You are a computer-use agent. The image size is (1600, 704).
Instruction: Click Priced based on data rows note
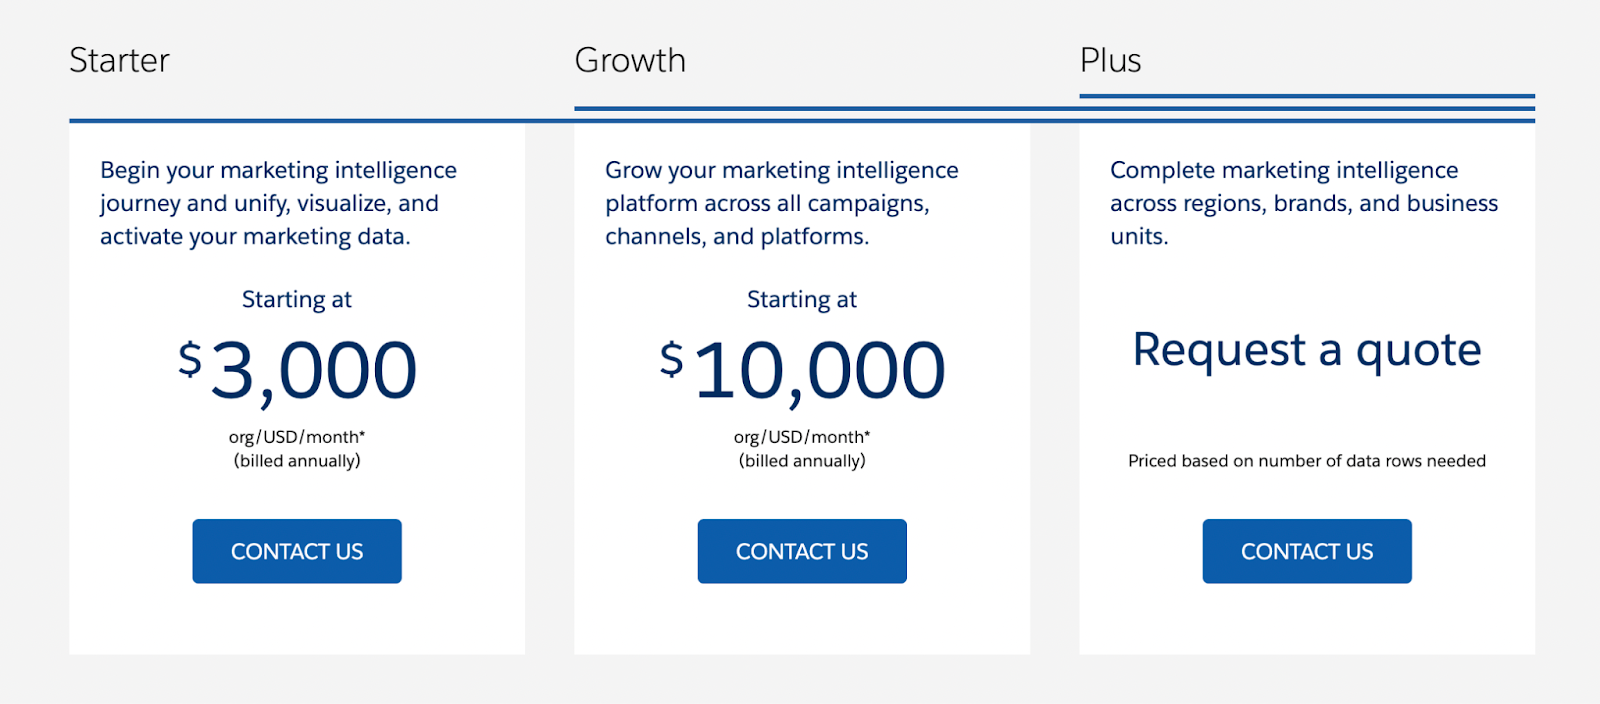click(x=1307, y=461)
